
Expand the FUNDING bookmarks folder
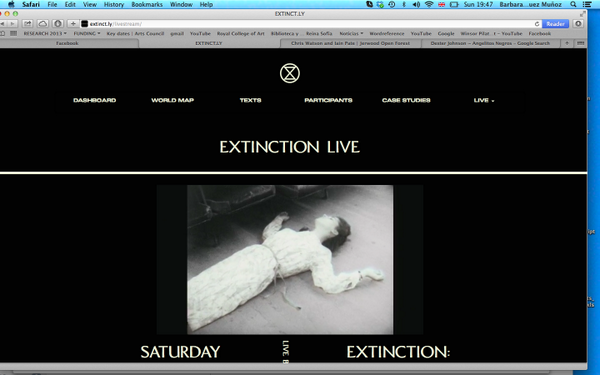87,34
